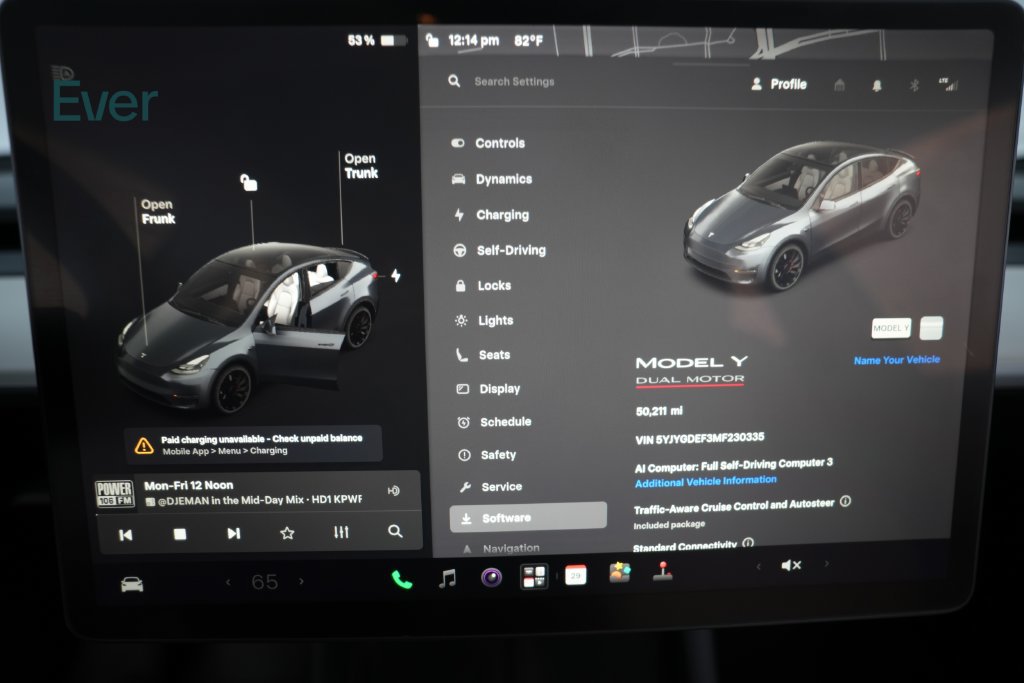The width and height of the screenshot is (1024, 683).
Task: Tap the door unlock padlock icon
Action: 248,182
